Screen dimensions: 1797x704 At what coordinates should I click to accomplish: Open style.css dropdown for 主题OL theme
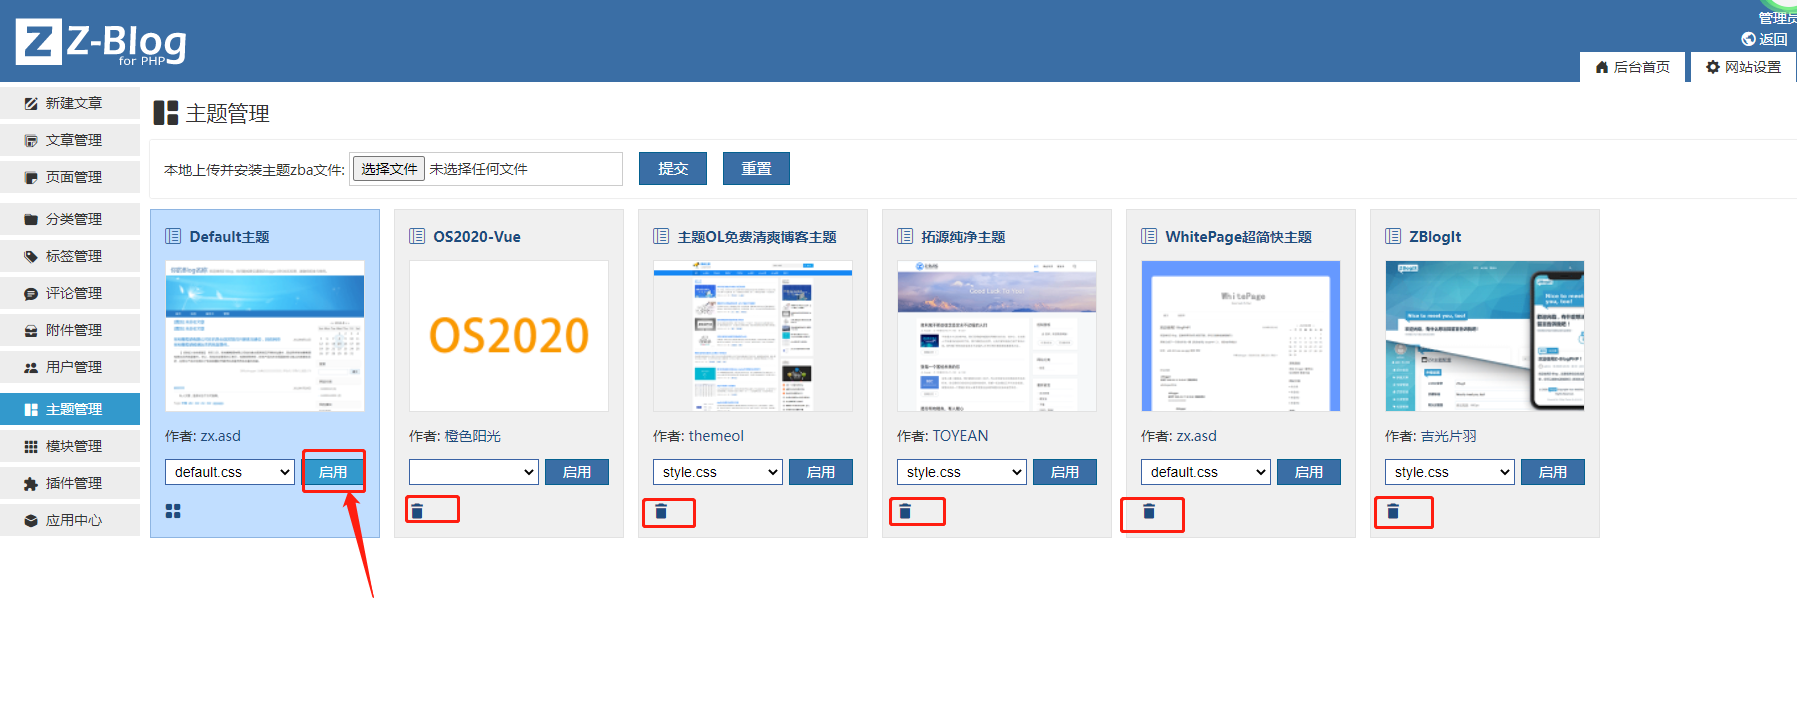point(718,472)
